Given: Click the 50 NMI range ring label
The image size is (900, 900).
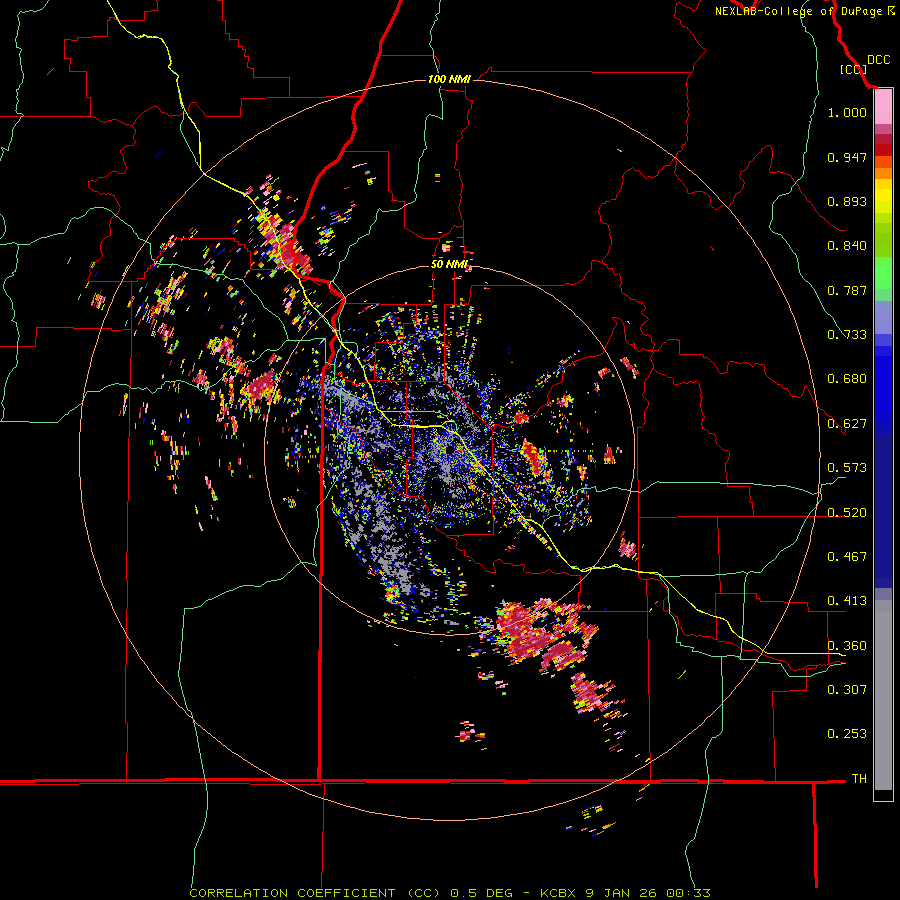Looking at the screenshot, I should (450, 264).
